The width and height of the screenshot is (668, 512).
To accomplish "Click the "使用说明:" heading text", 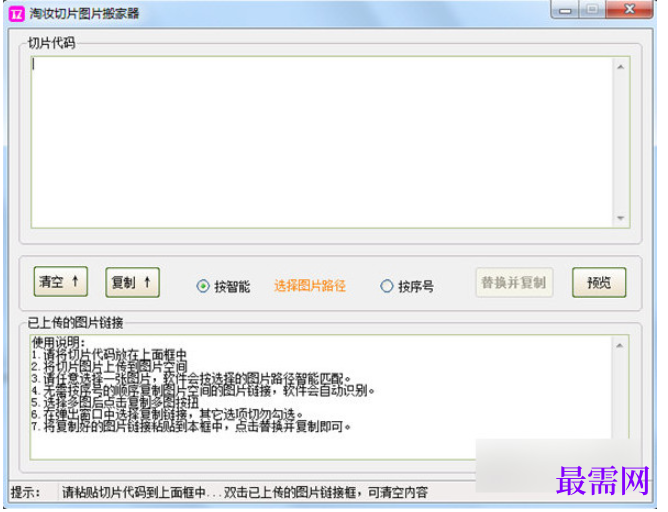I will coord(59,342).
